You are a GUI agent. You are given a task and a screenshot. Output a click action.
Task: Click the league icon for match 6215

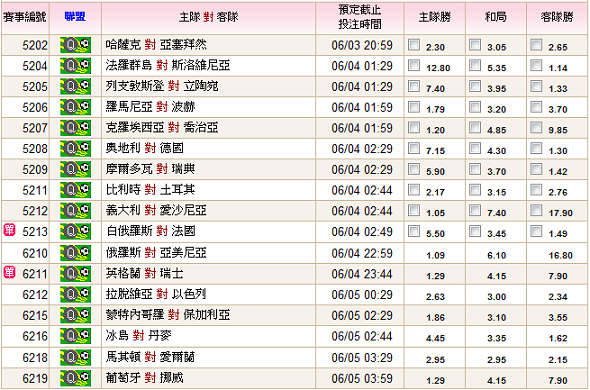75,315
